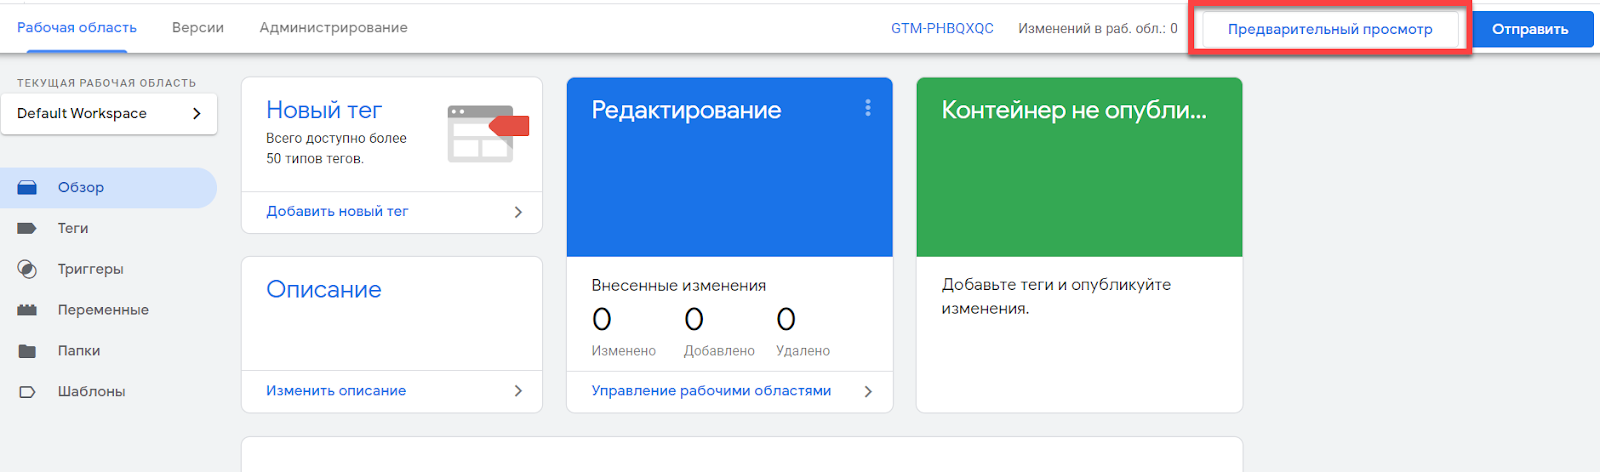Click Изменений в раб. обл.: 0 text
The height and width of the screenshot is (472, 1600).
1098,28
